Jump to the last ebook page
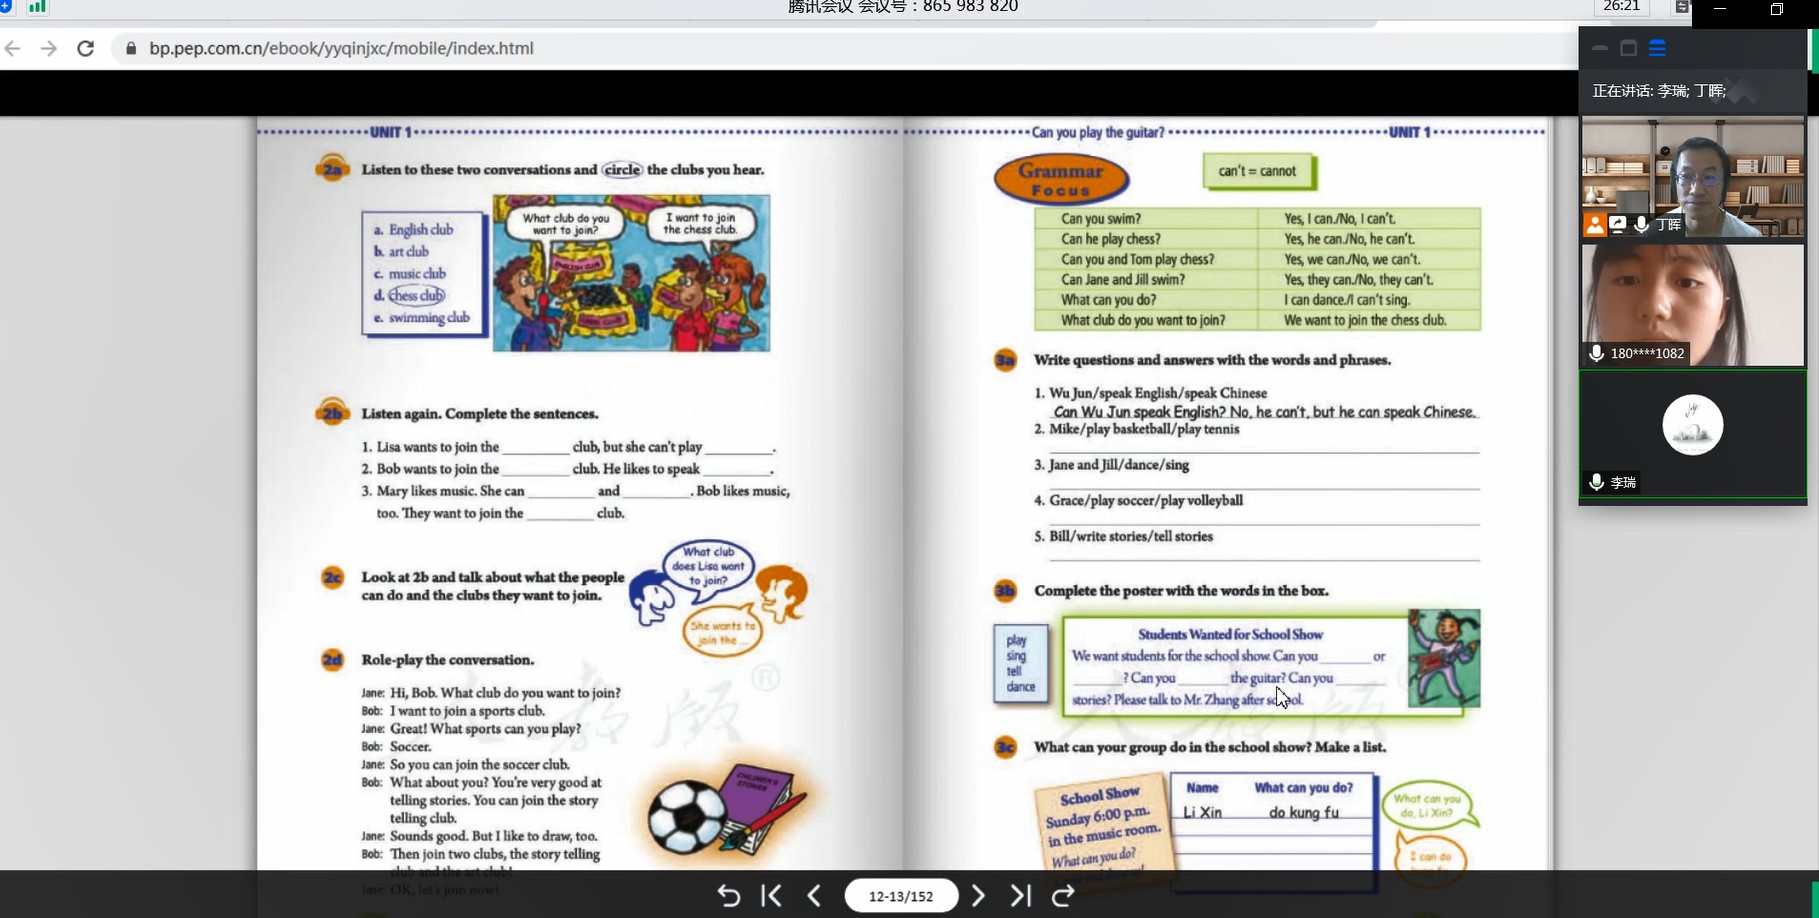The height and width of the screenshot is (918, 1819). [x=1020, y=896]
